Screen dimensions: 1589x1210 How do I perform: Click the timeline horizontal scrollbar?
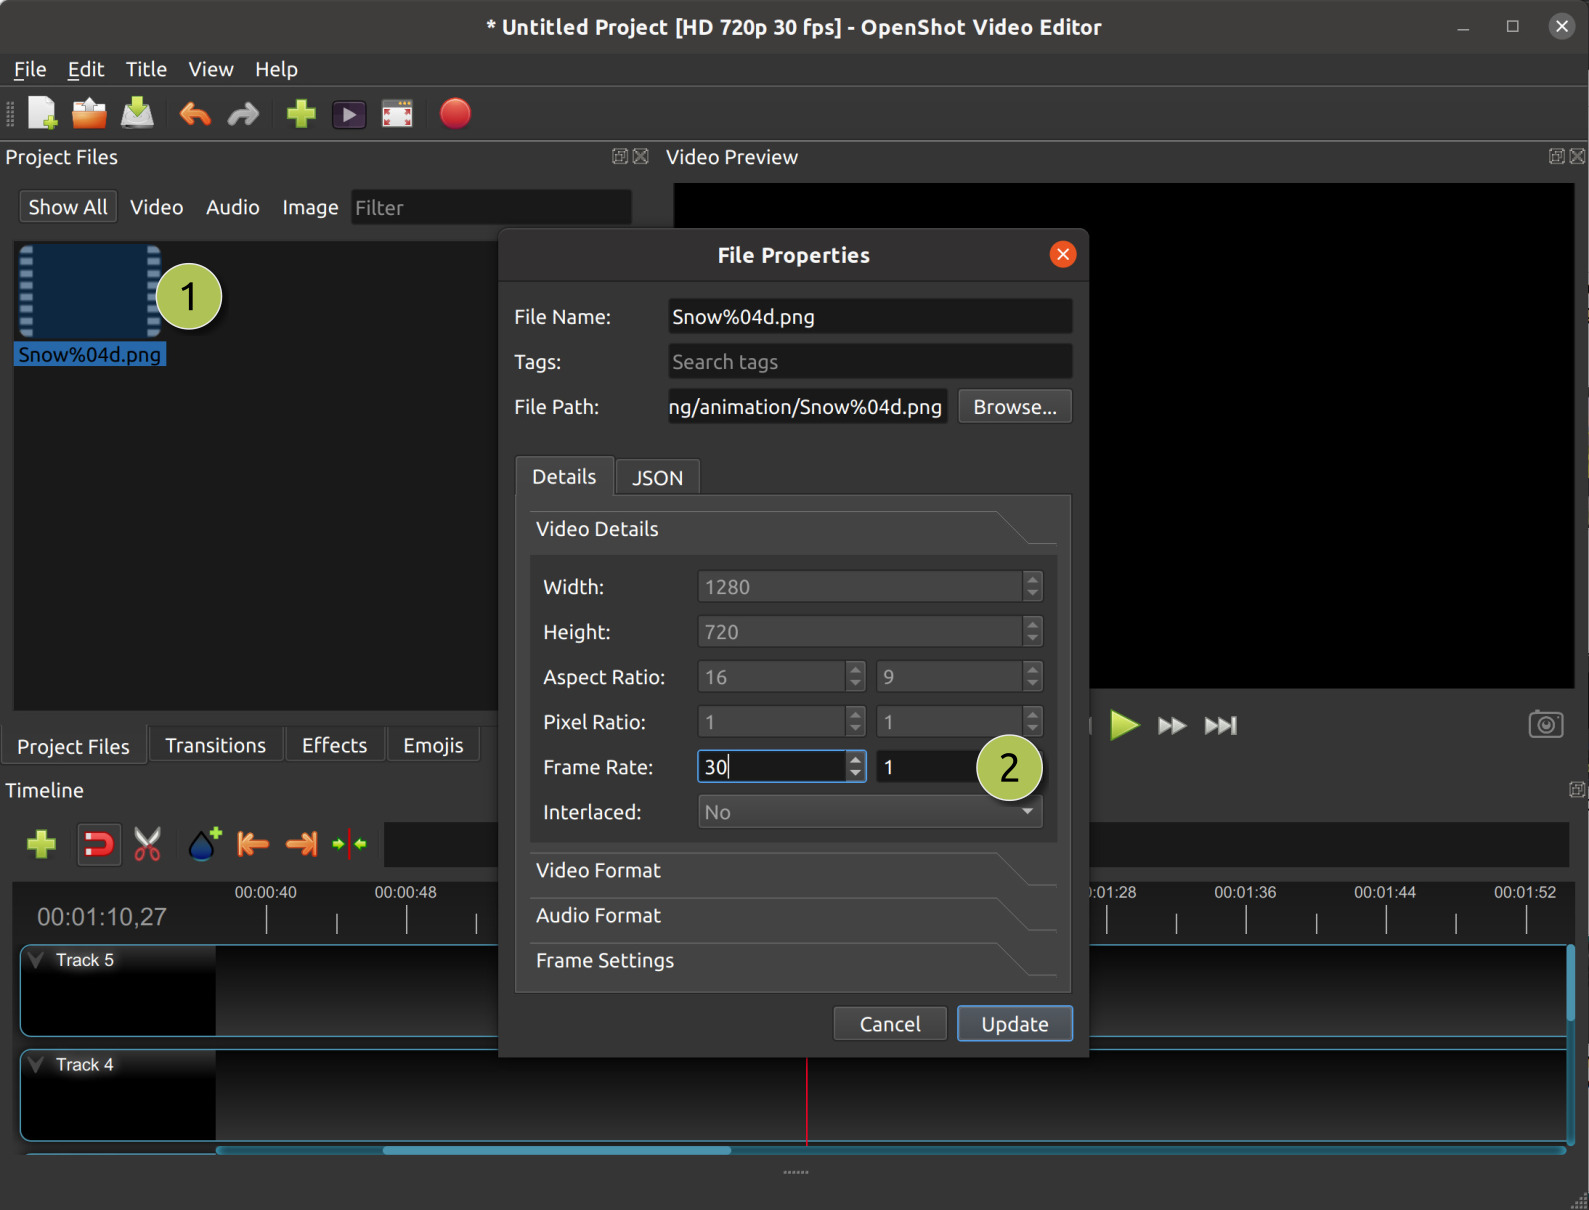click(x=556, y=1150)
